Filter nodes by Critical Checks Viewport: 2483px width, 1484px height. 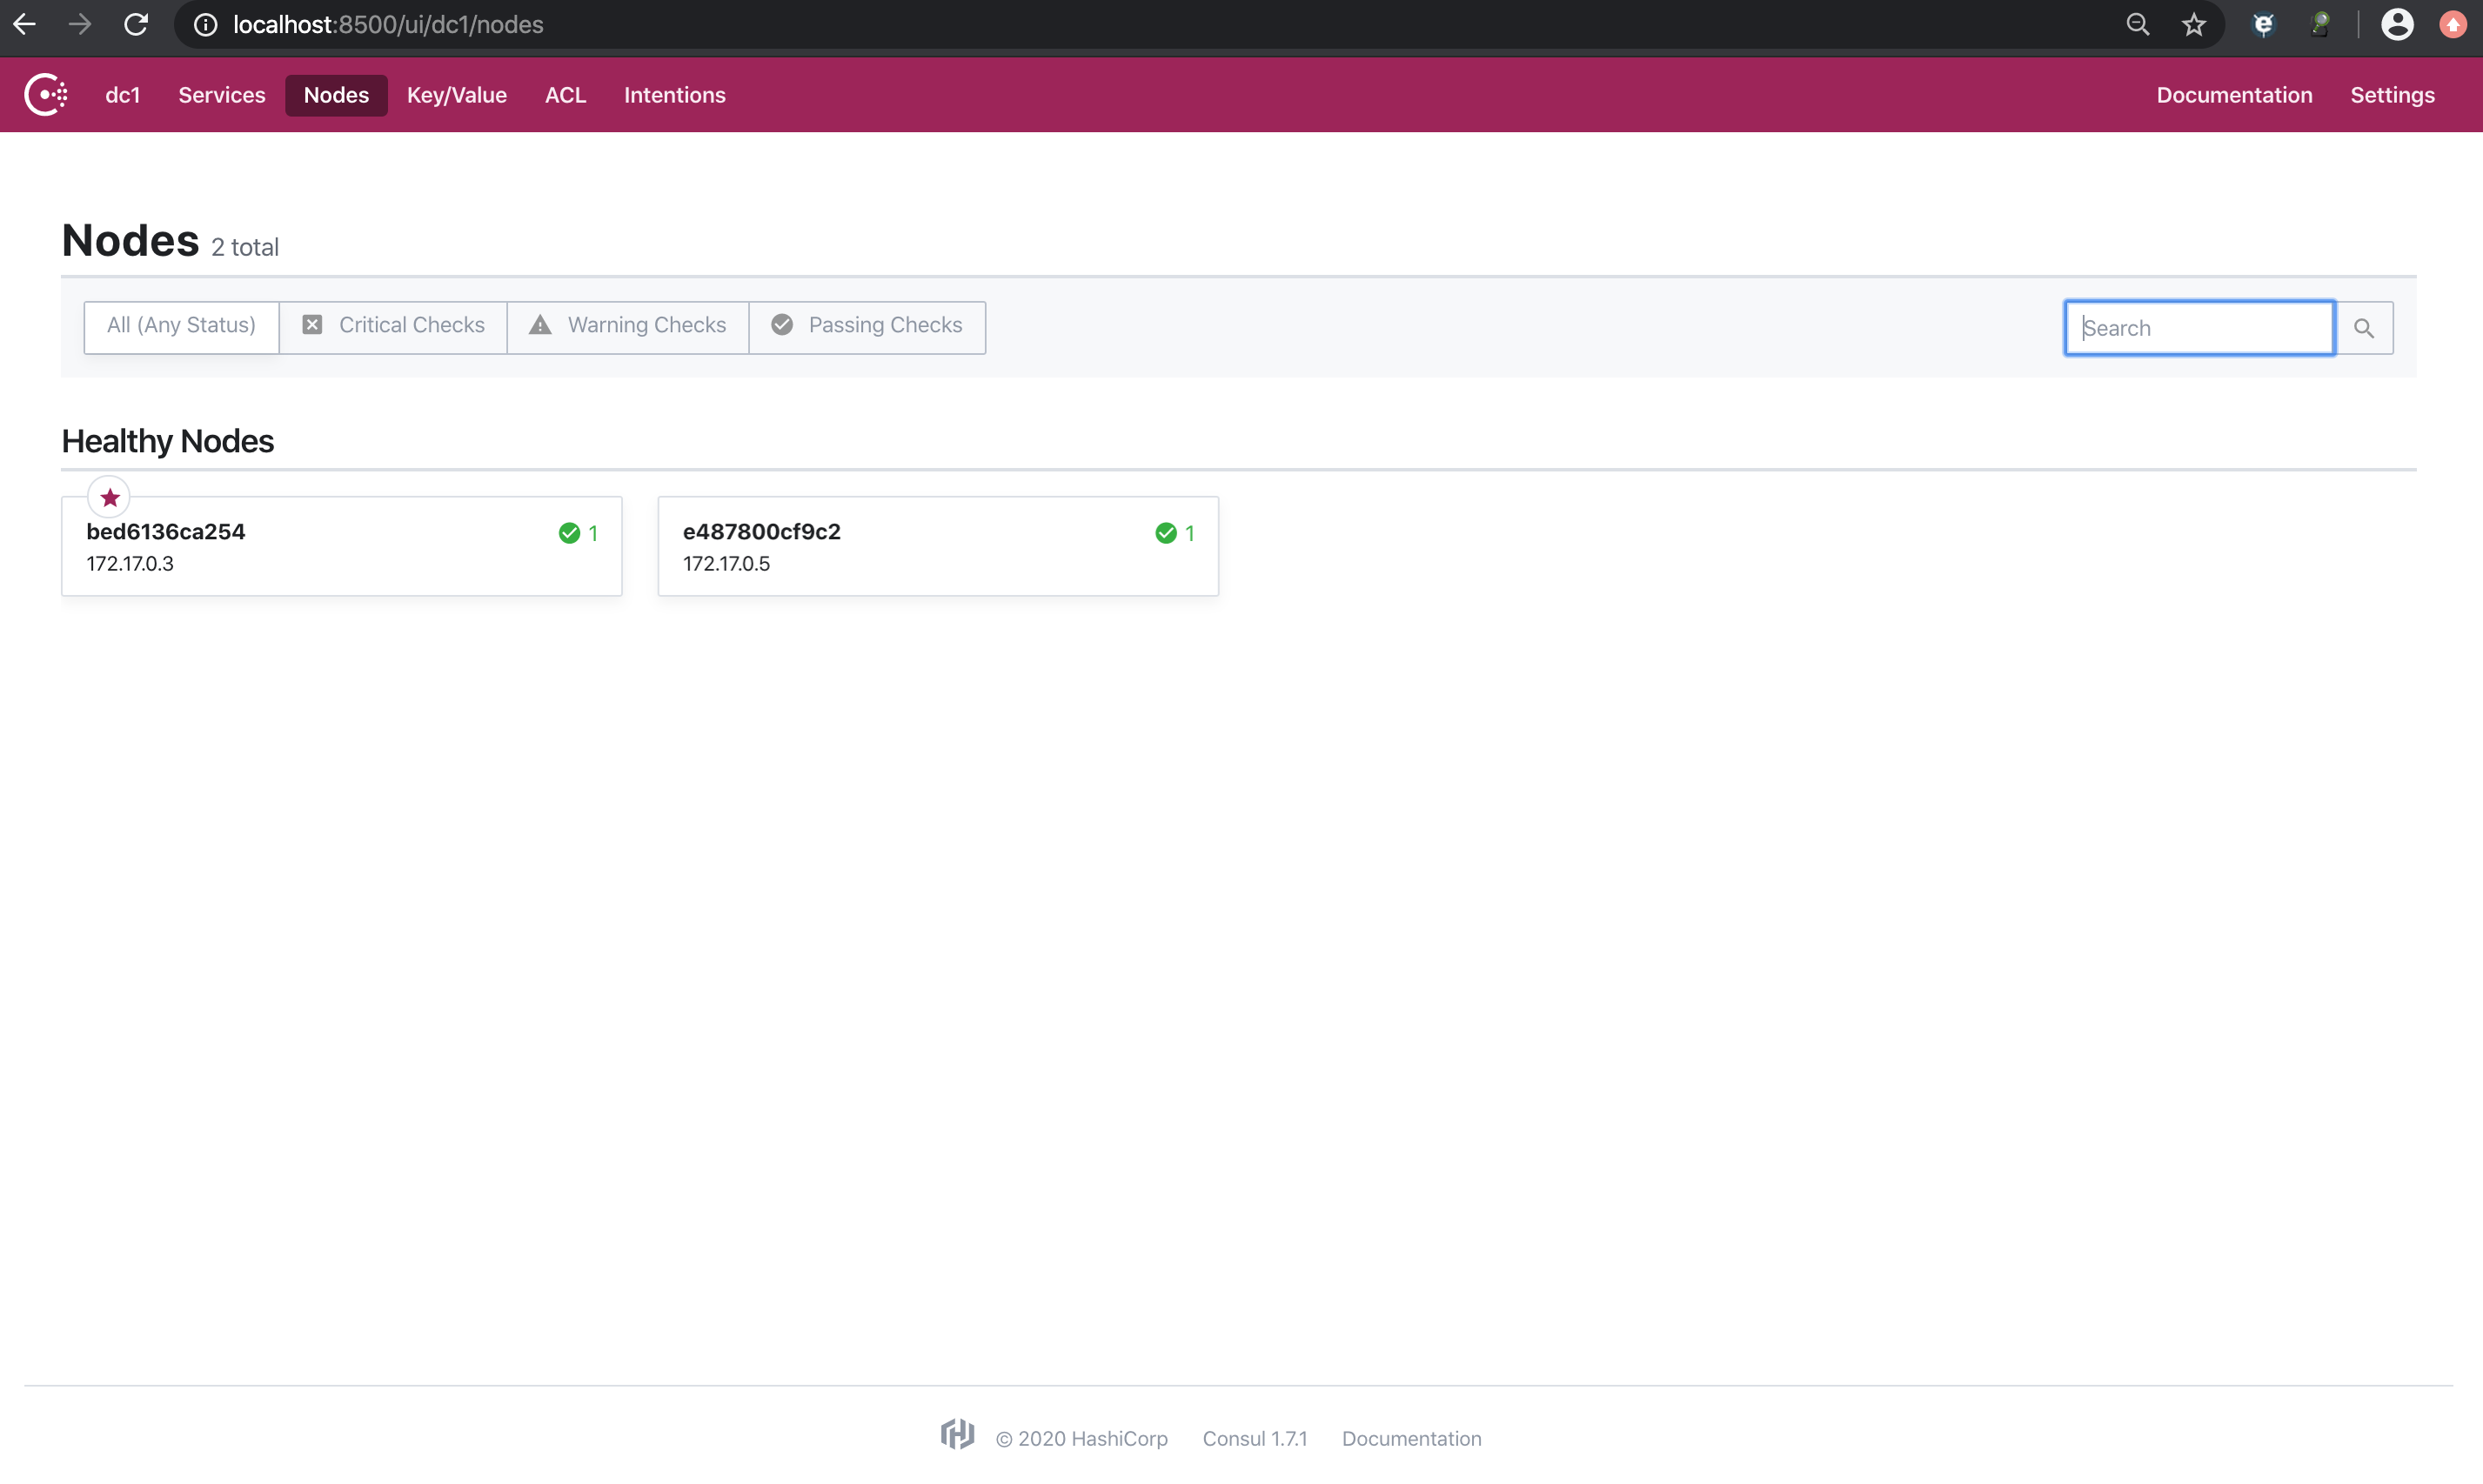[x=393, y=326]
